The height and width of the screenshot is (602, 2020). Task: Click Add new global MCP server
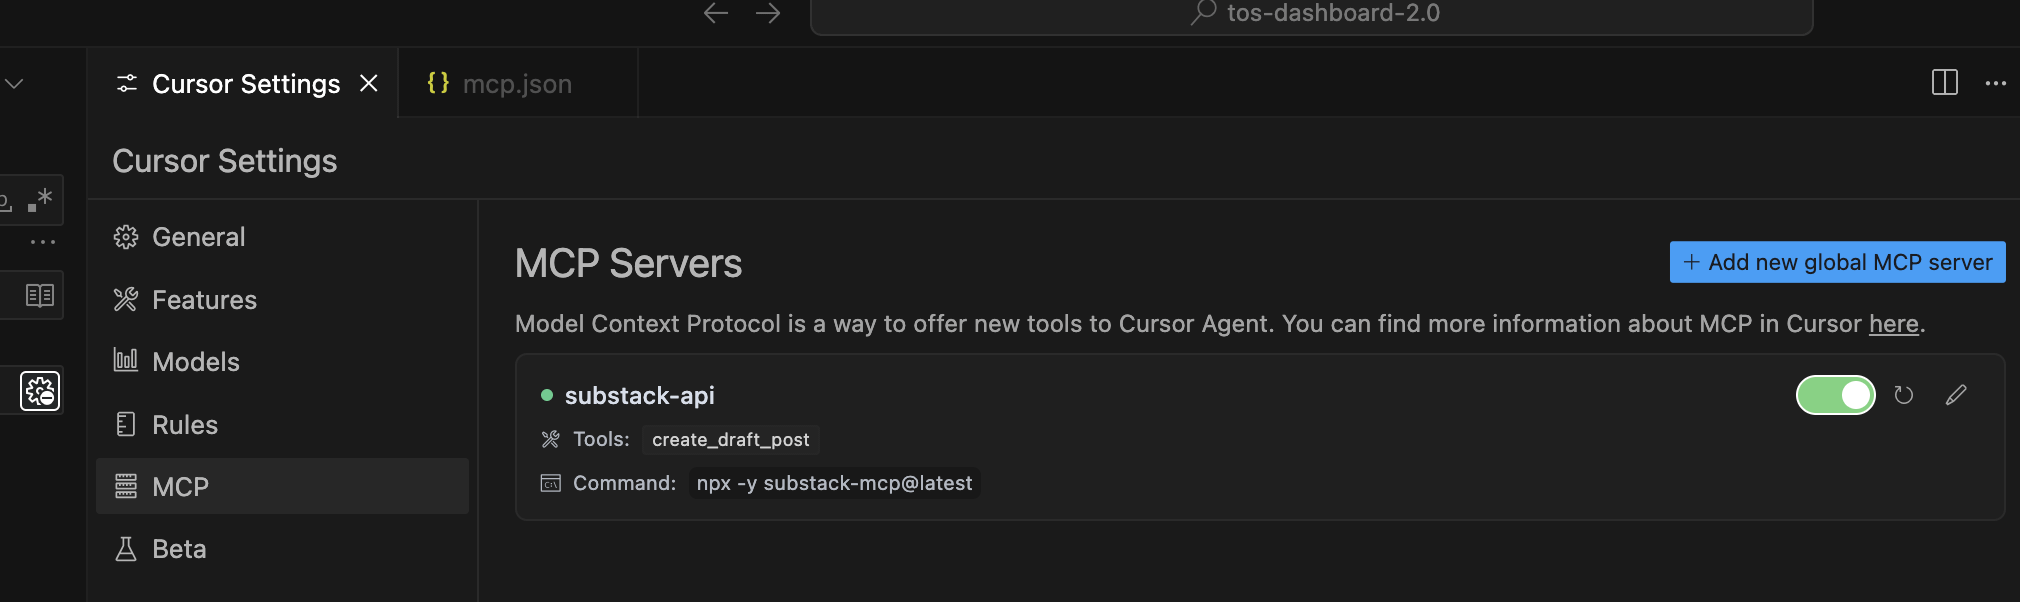point(1837,262)
